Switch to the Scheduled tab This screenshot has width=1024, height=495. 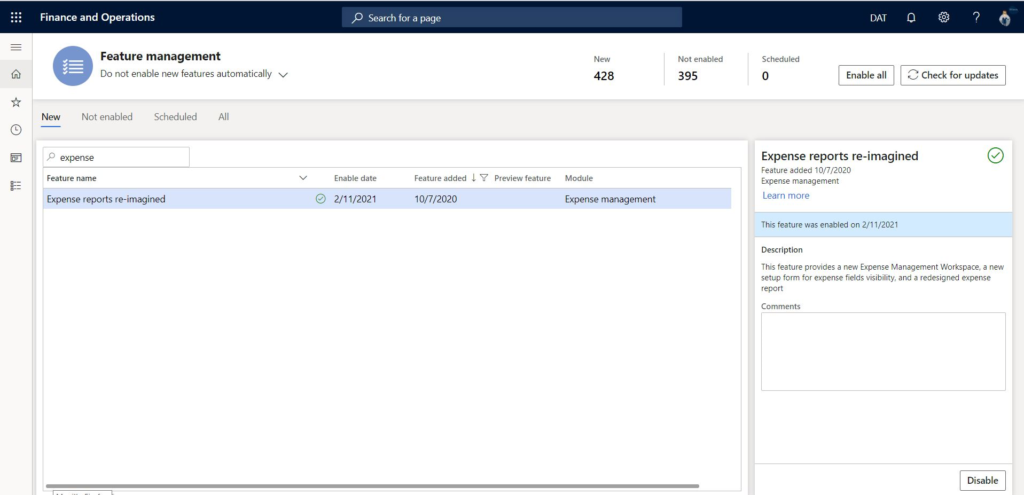175,117
